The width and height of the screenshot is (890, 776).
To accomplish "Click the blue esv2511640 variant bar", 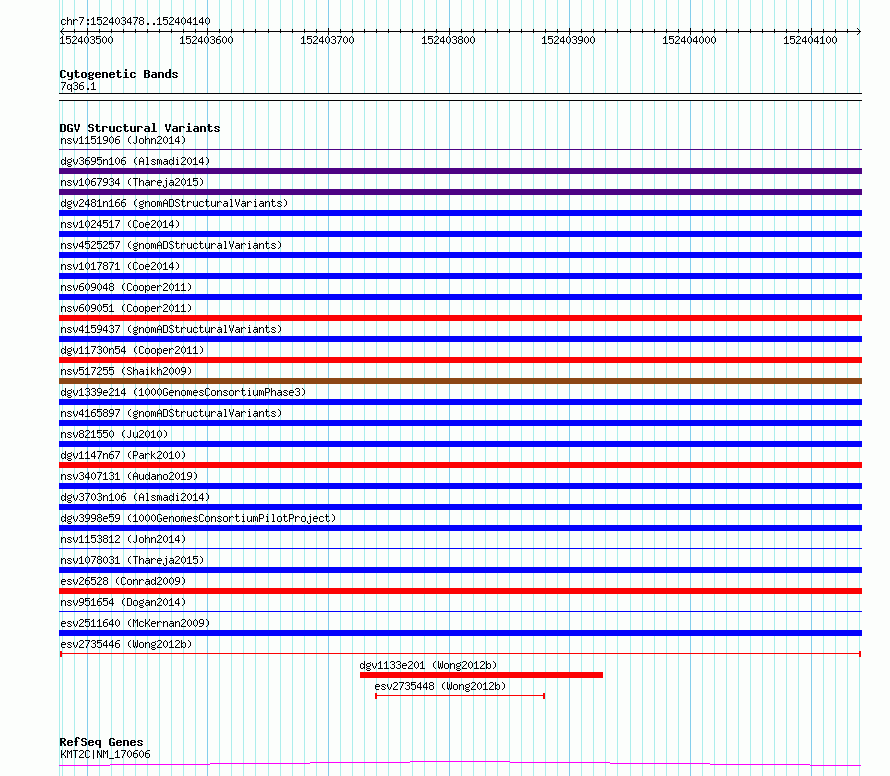I will tap(461, 633).
